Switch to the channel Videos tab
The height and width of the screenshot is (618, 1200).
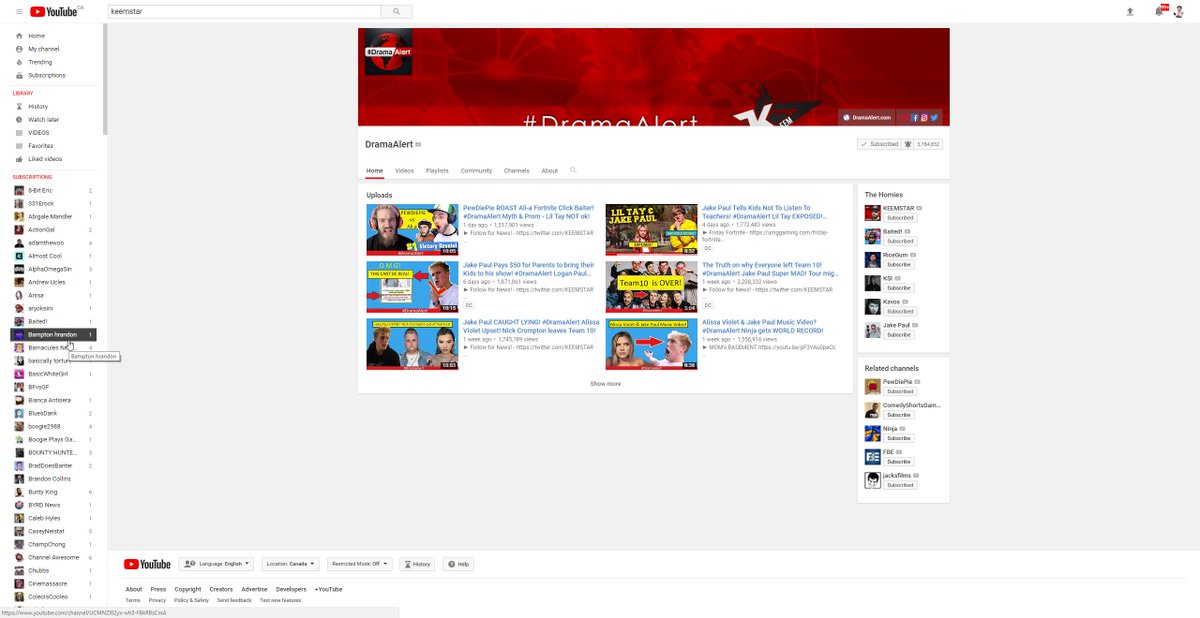(x=404, y=171)
